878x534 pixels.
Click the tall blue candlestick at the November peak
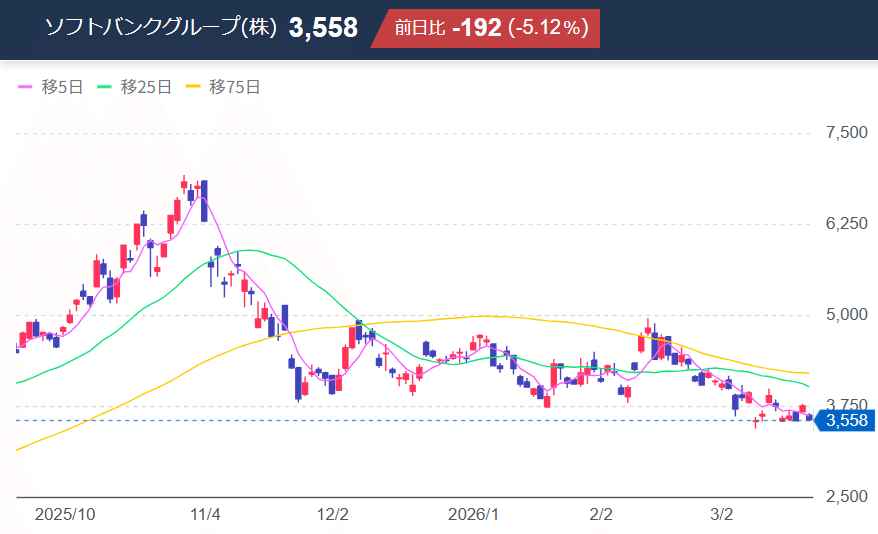(204, 201)
